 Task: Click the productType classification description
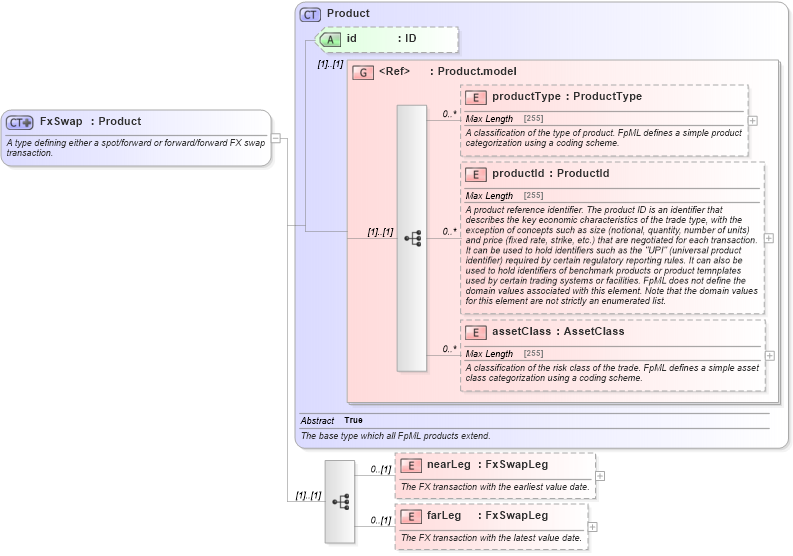point(603,138)
